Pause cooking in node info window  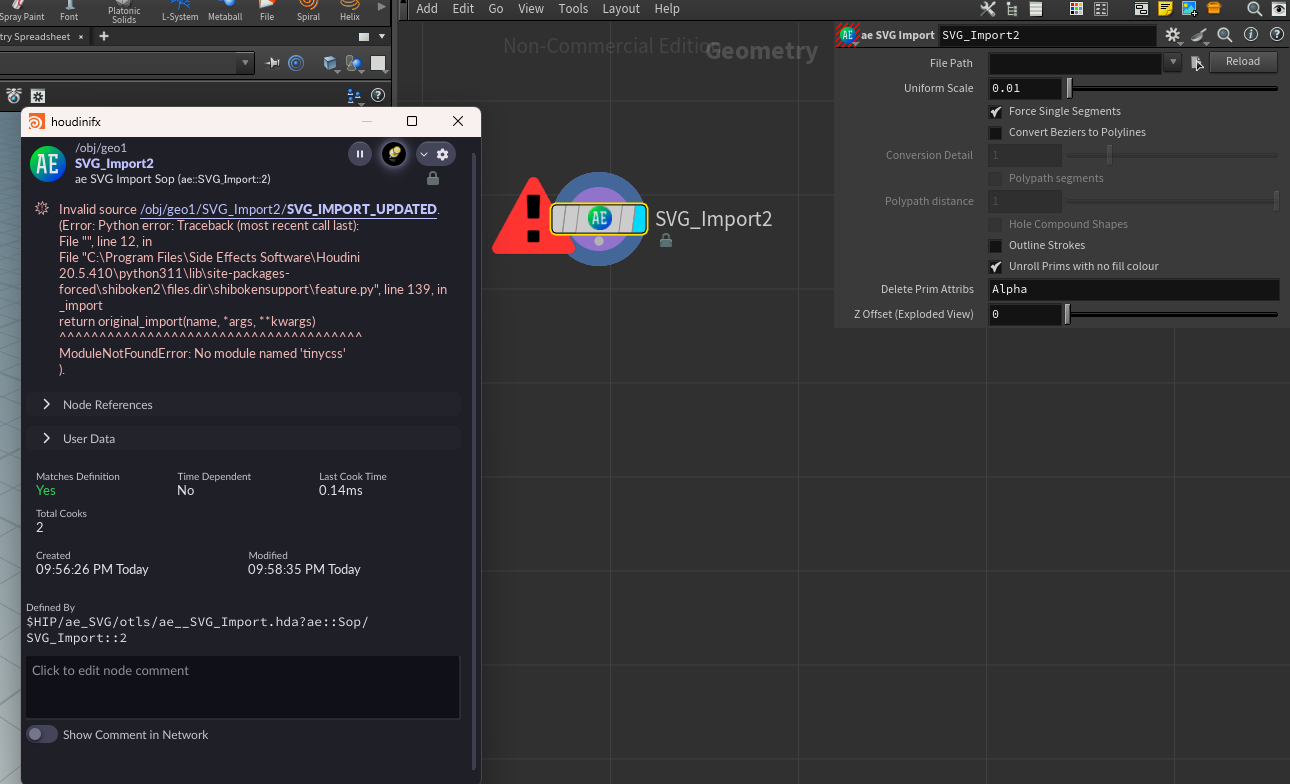click(360, 154)
